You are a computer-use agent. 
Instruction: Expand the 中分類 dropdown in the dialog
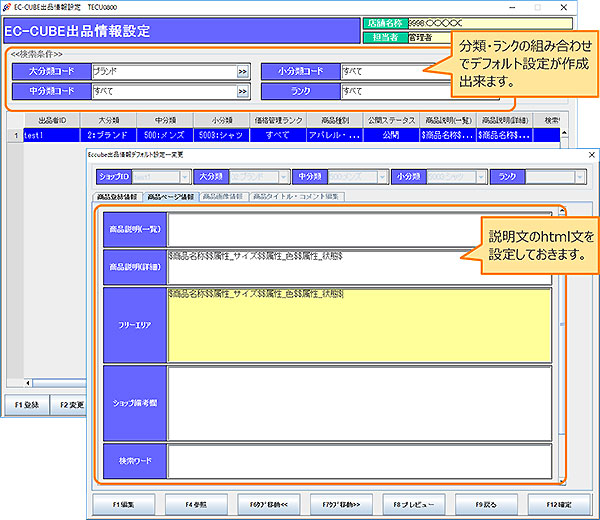(379, 176)
